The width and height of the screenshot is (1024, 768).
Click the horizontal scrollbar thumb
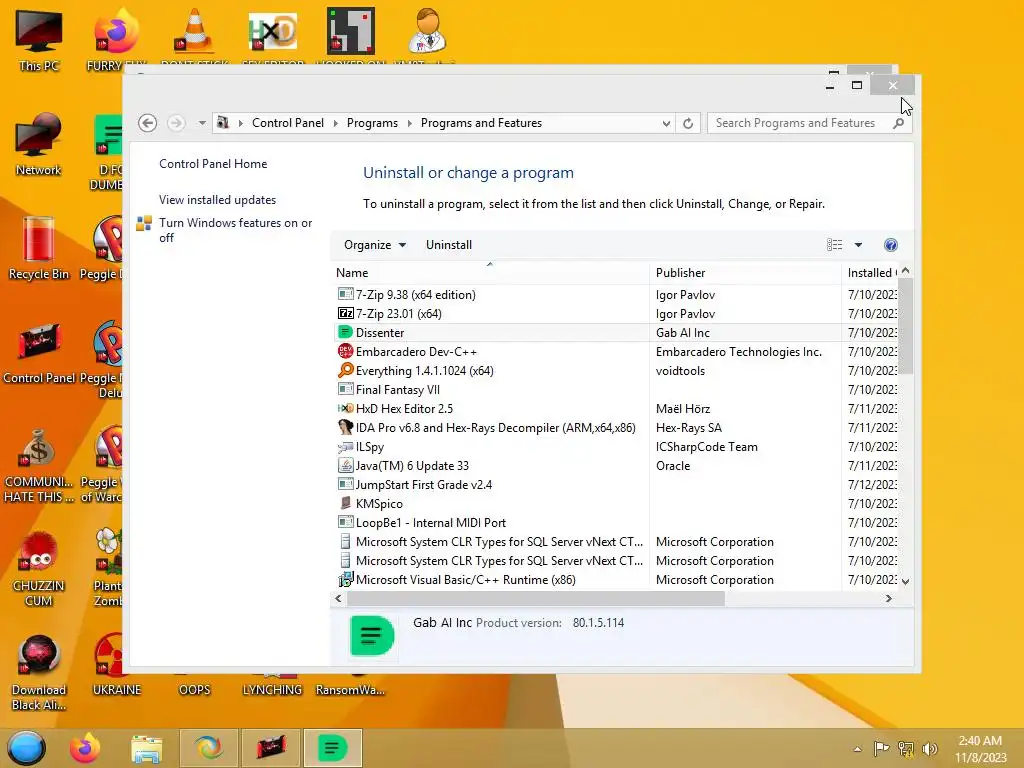(x=536, y=598)
